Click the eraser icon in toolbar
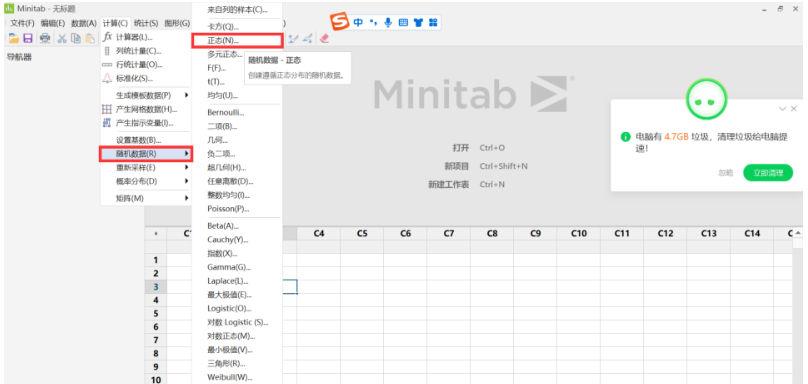808x384 pixels. pyautogui.click(x=324, y=38)
